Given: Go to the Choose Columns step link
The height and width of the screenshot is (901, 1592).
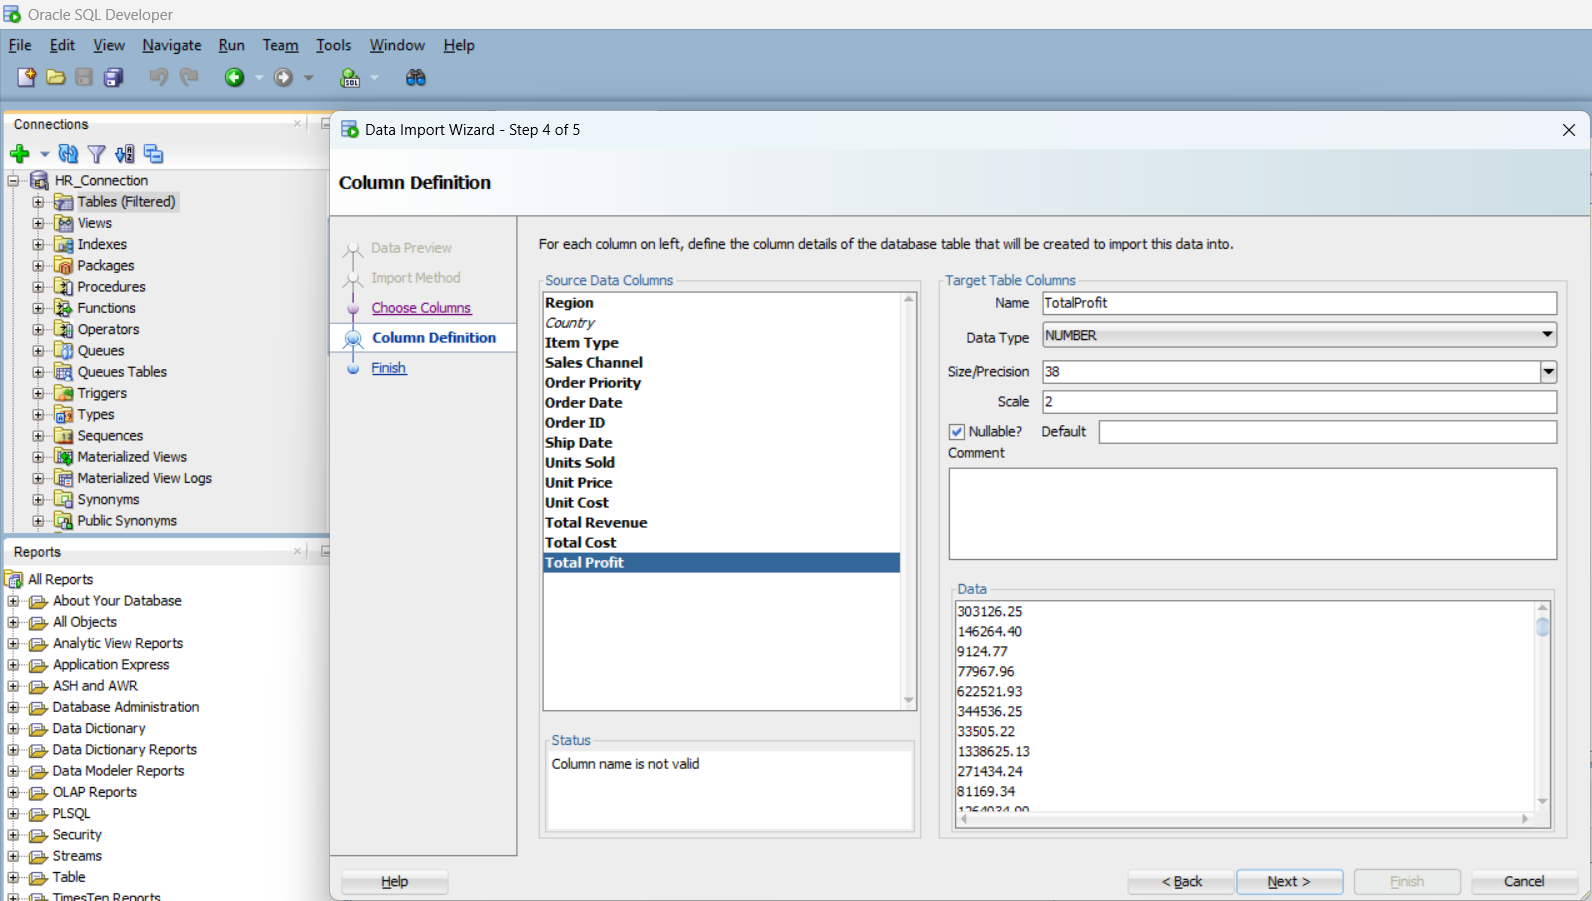Looking at the screenshot, I should coord(421,308).
